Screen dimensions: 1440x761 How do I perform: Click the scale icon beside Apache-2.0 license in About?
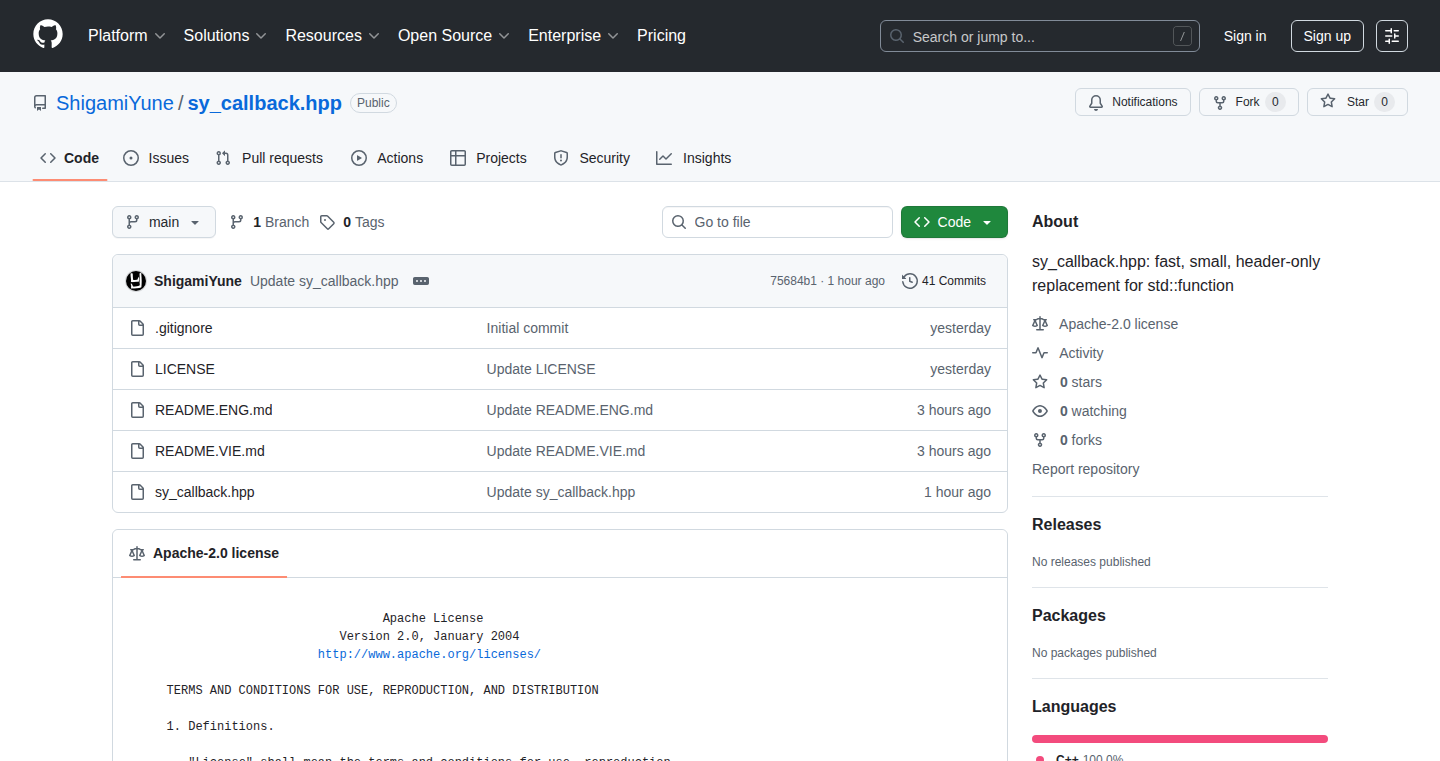[x=1040, y=324]
